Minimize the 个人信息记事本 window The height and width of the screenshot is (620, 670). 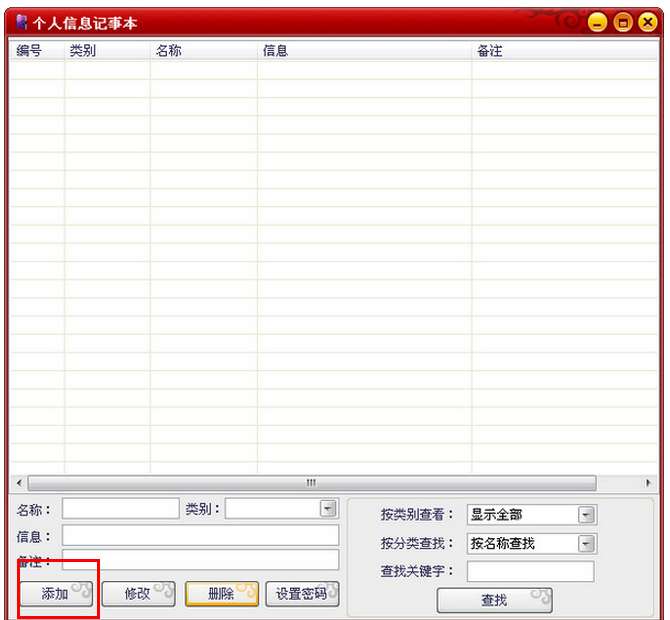(597, 22)
